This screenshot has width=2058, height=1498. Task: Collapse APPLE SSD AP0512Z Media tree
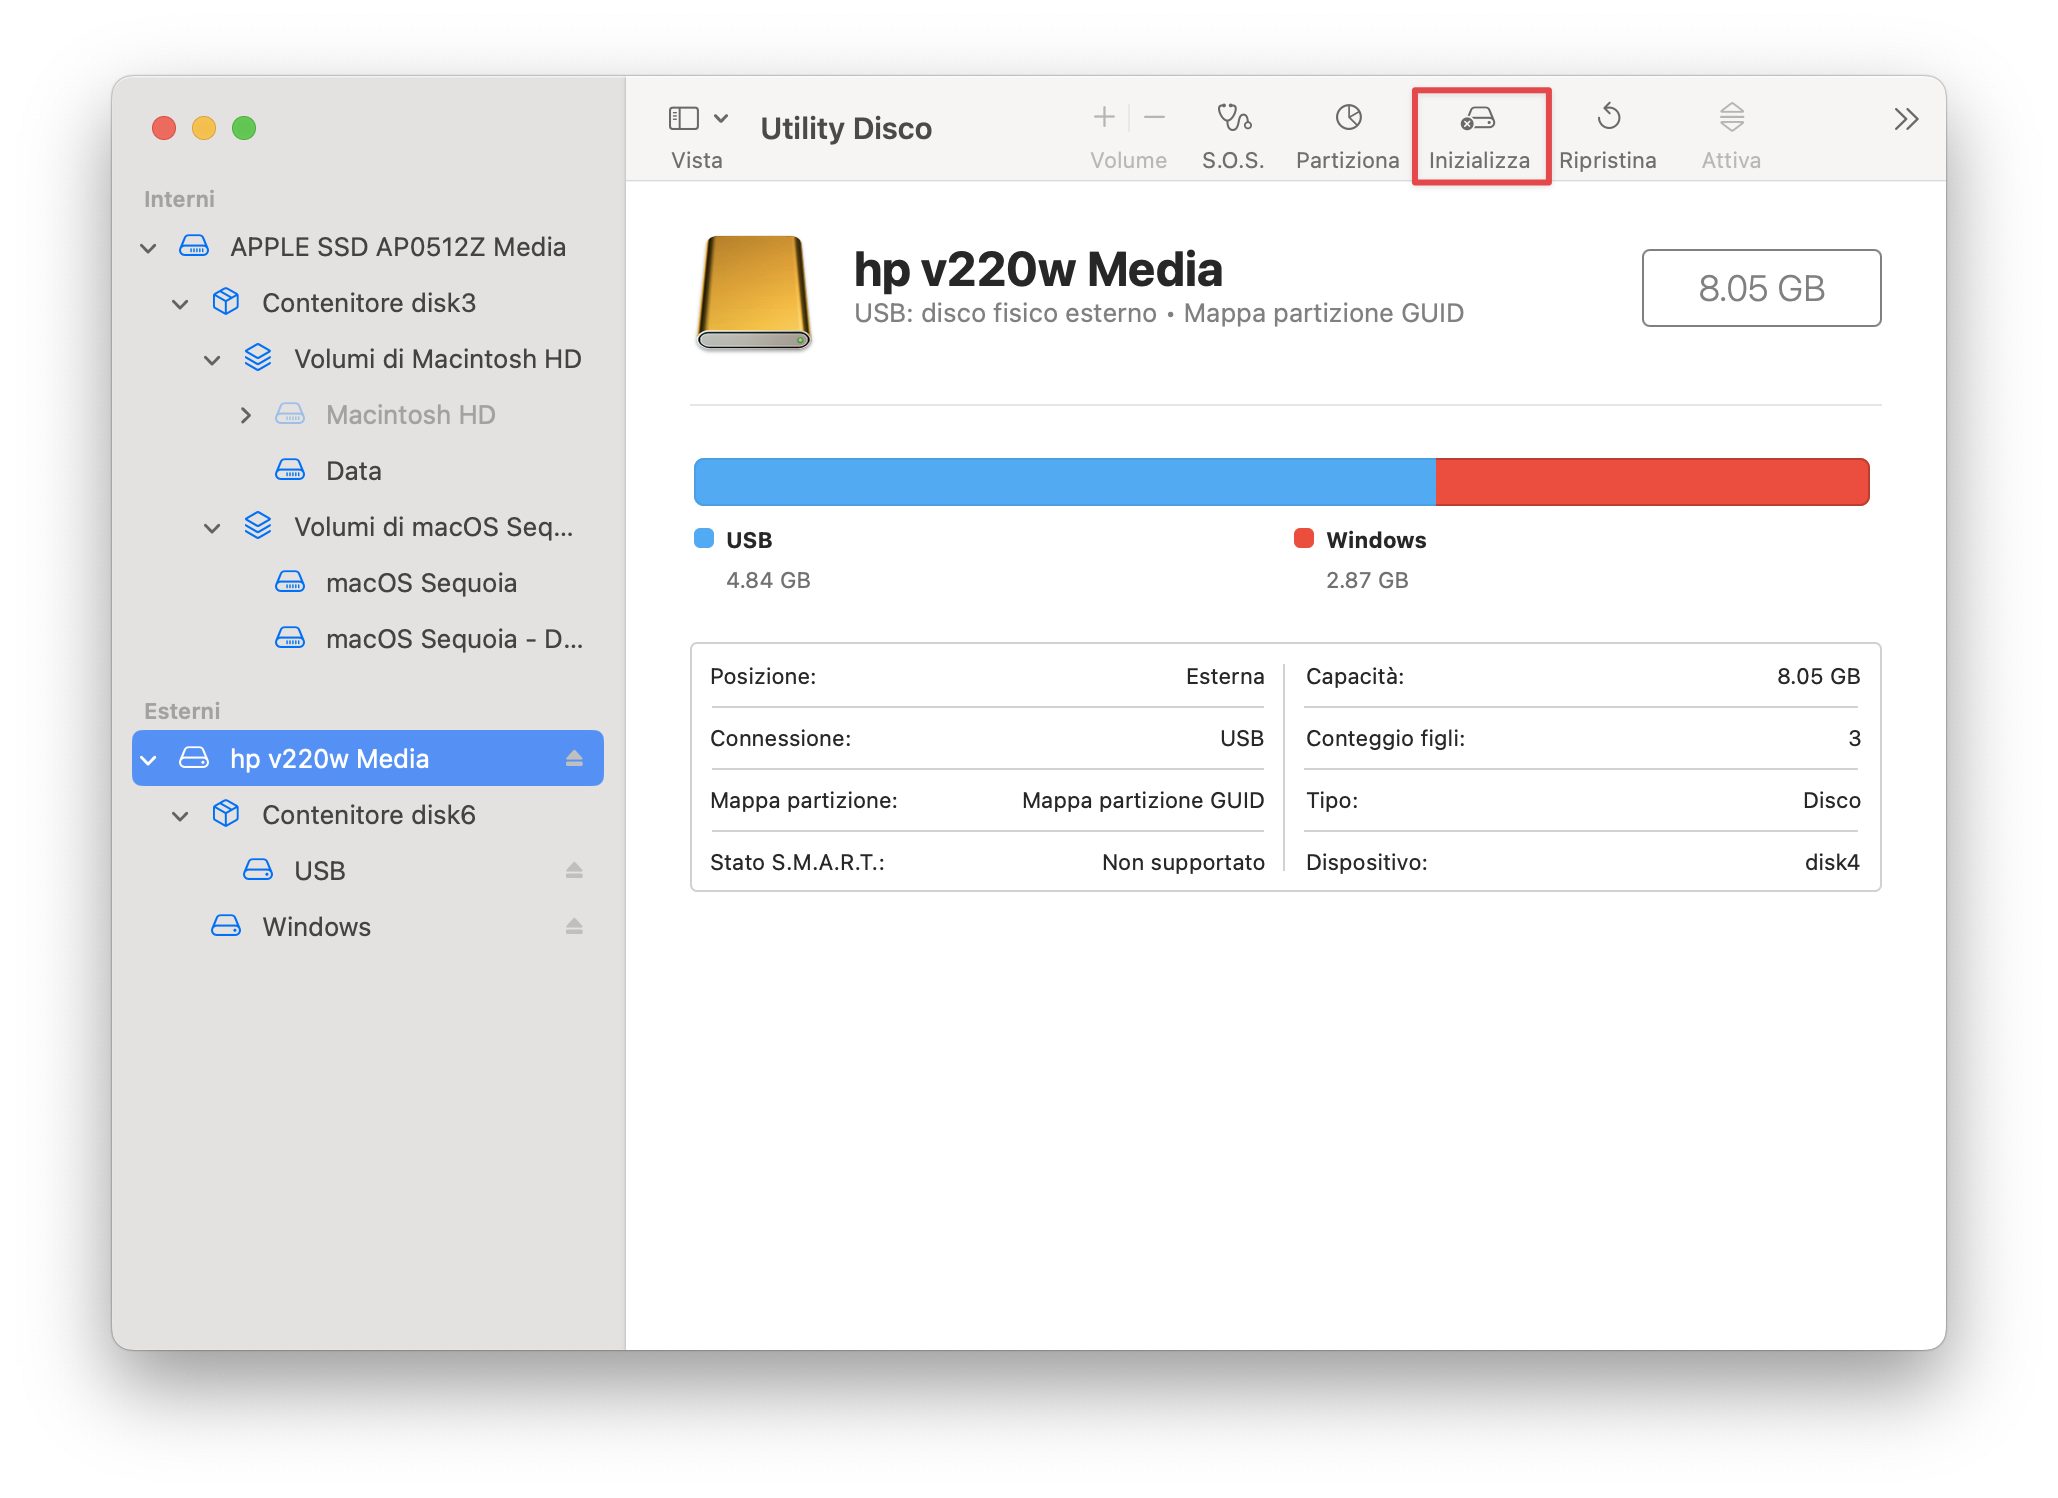pos(149,248)
